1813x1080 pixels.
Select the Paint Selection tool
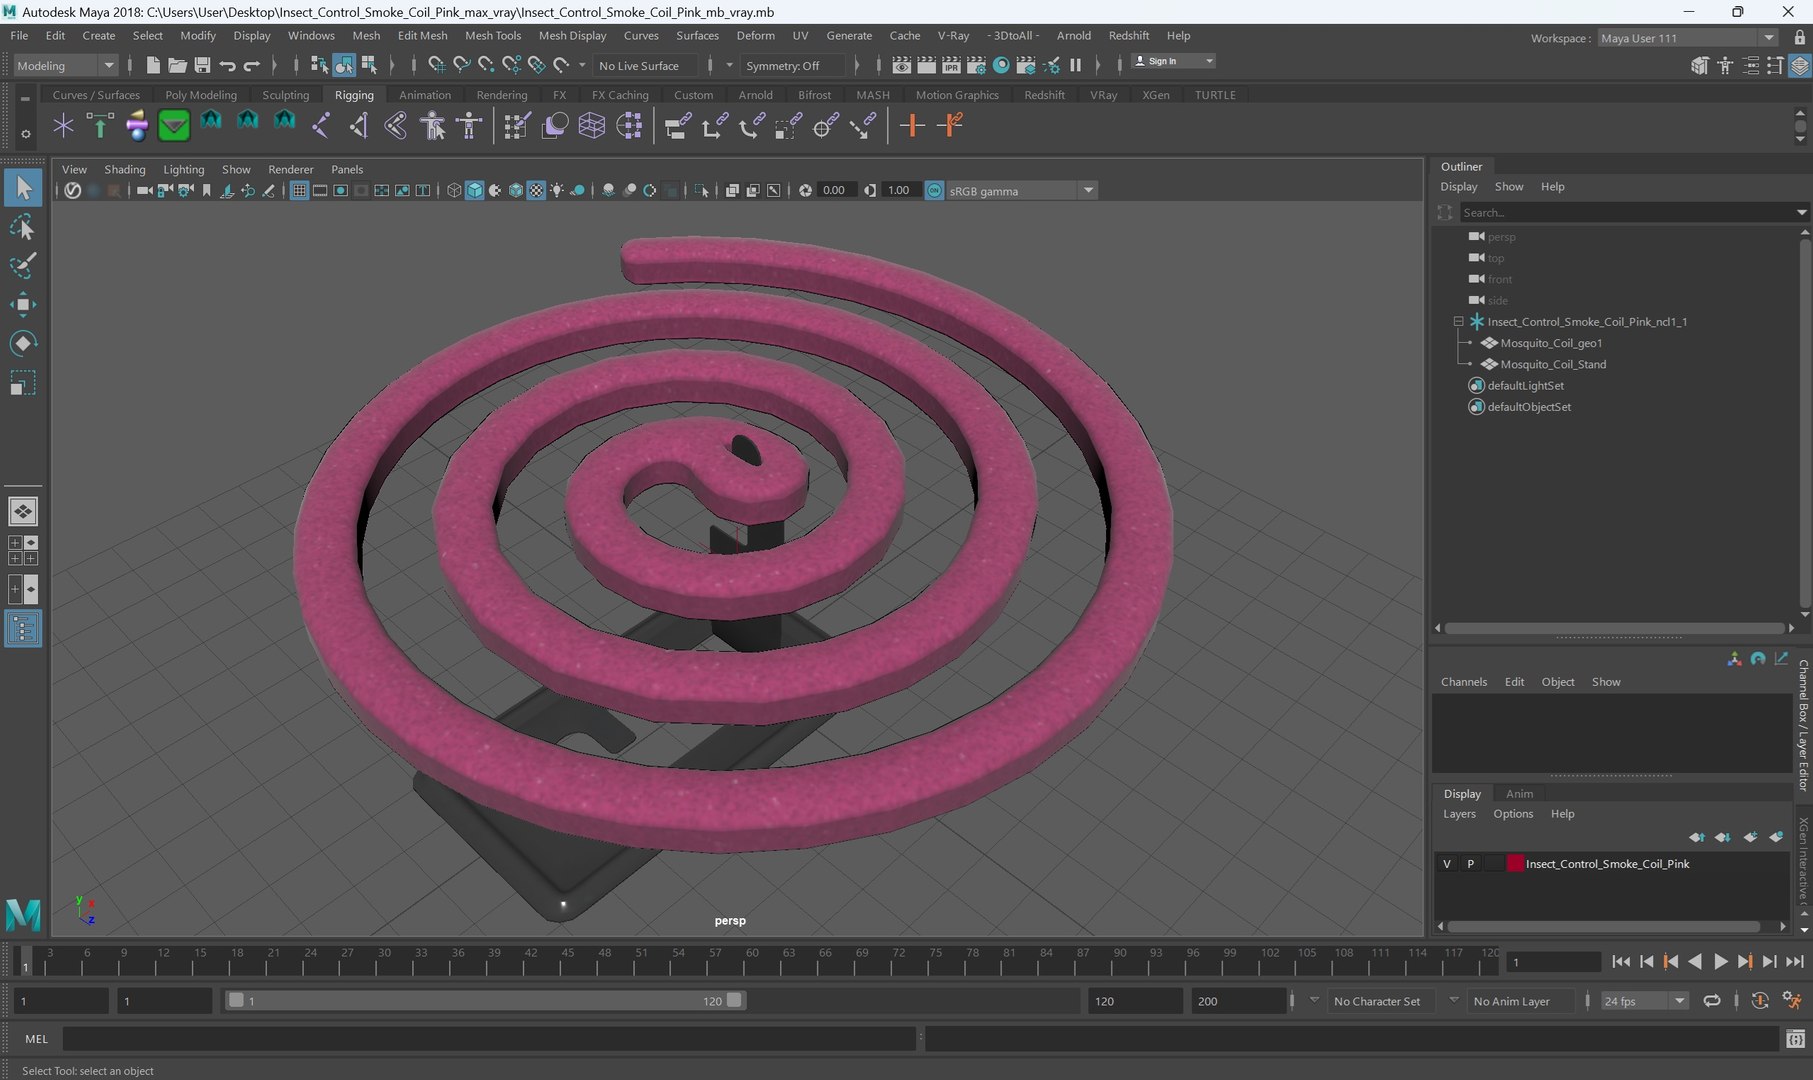(x=22, y=266)
